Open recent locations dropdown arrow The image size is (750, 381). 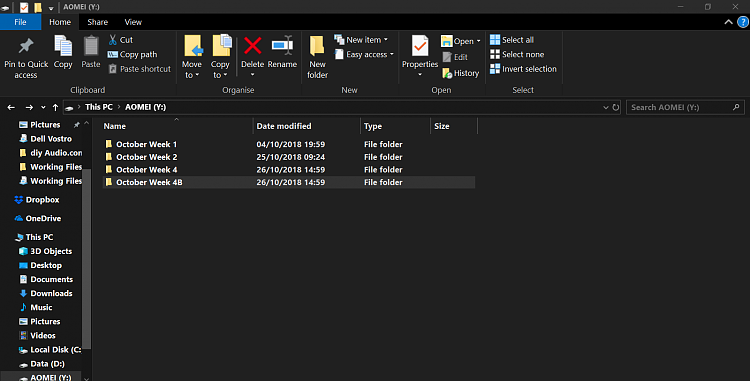click(43, 108)
